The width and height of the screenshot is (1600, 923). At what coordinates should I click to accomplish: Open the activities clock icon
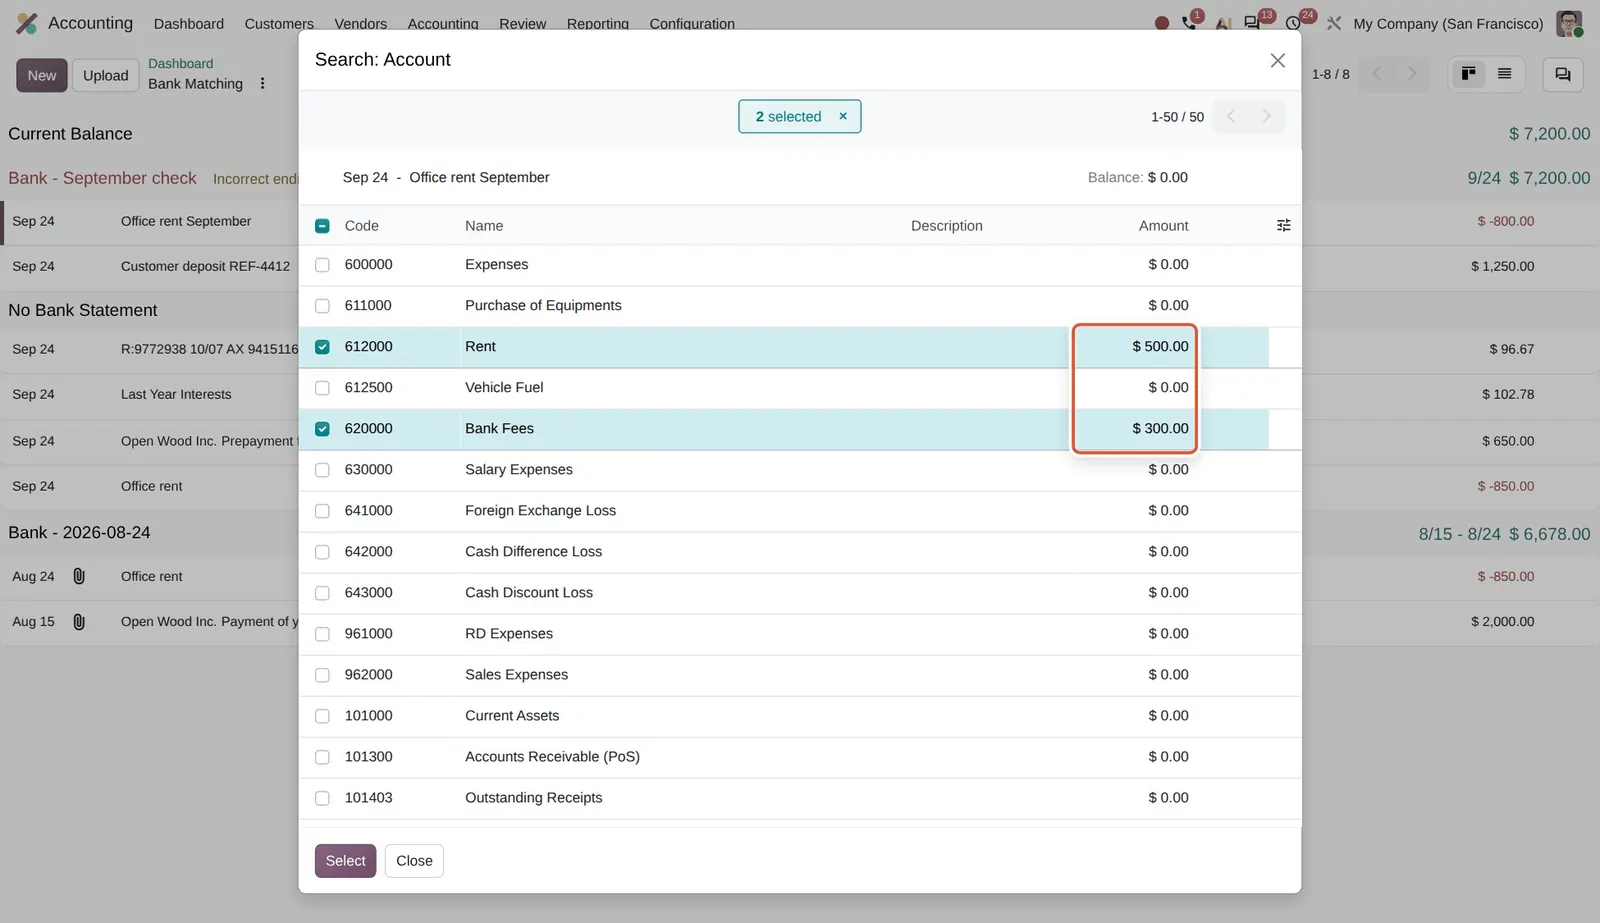(1293, 23)
